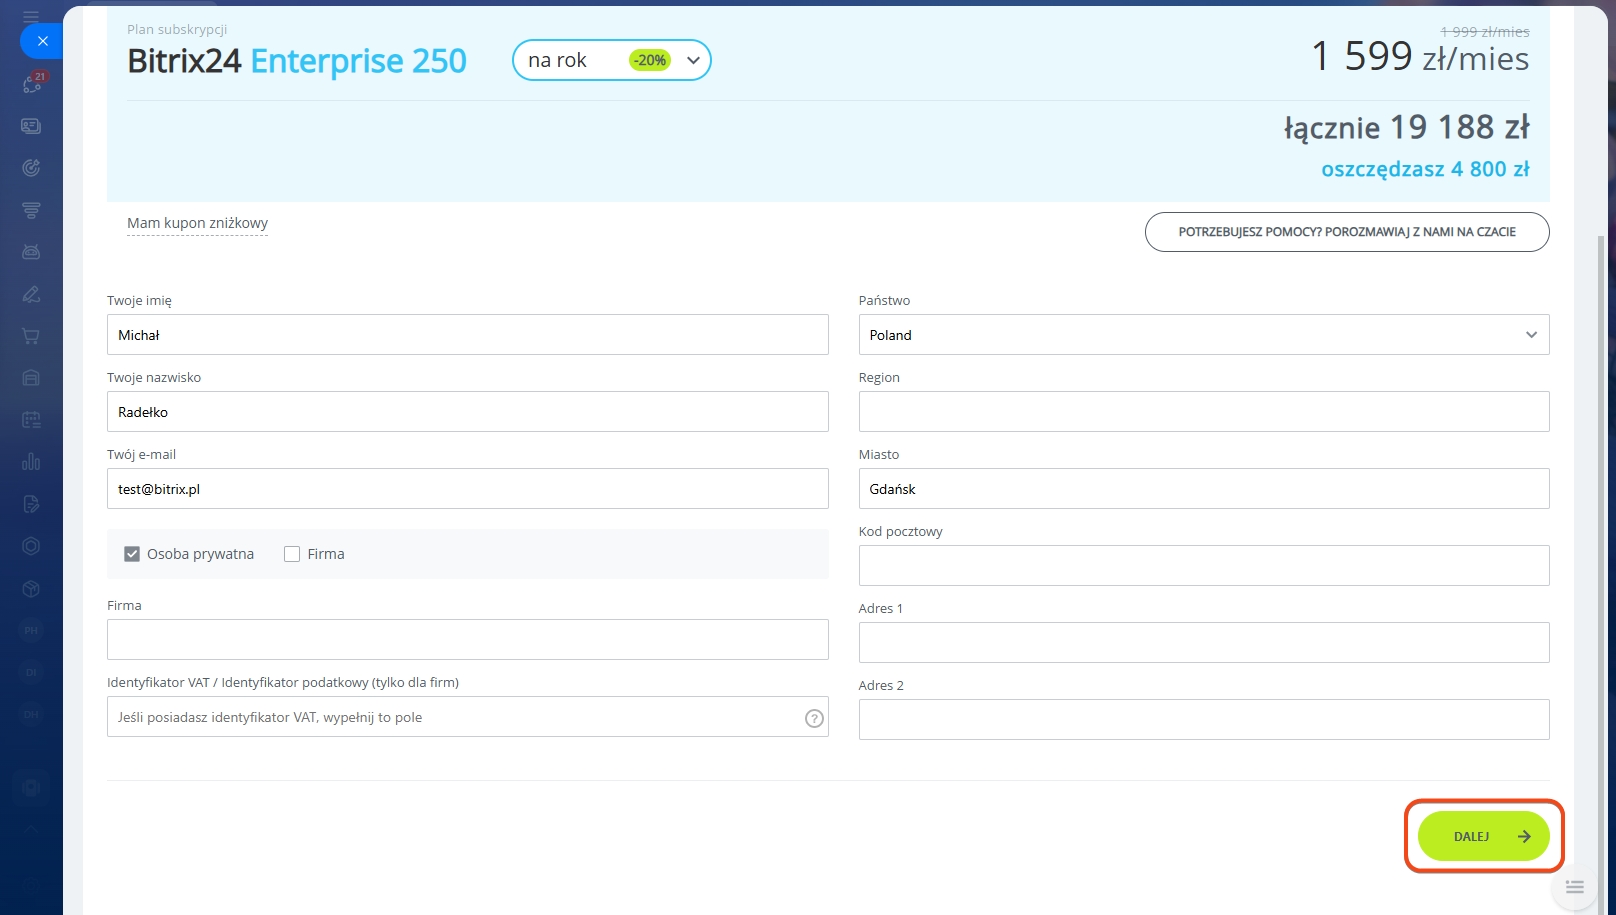Click the 'Twoje imię' field with Michał

pos(468,335)
